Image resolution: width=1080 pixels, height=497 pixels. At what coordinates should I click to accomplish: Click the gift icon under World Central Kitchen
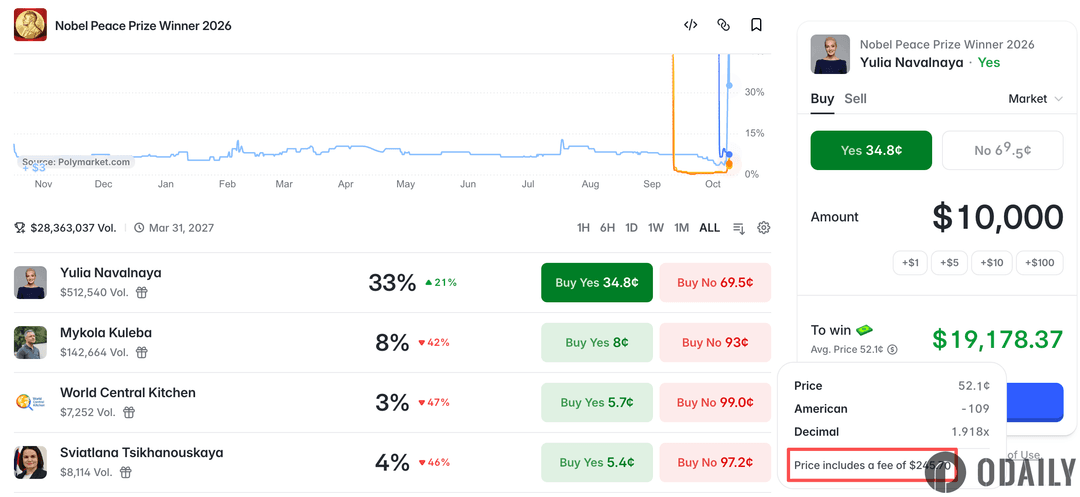pos(129,412)
